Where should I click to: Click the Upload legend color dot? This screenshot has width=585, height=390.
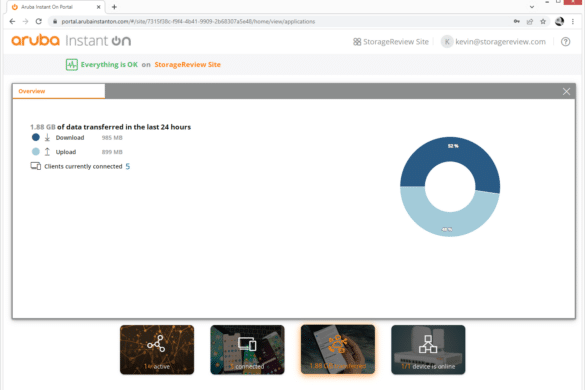[x=36, y=152]
